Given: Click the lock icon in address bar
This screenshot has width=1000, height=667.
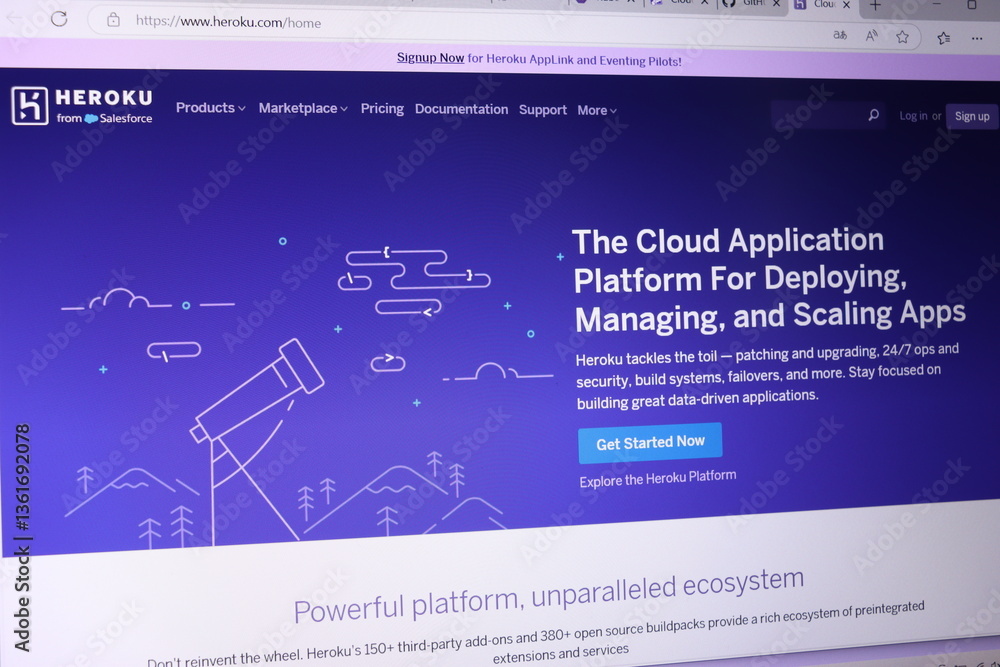Looking at the screenshot, I should [x=114, y=20].
